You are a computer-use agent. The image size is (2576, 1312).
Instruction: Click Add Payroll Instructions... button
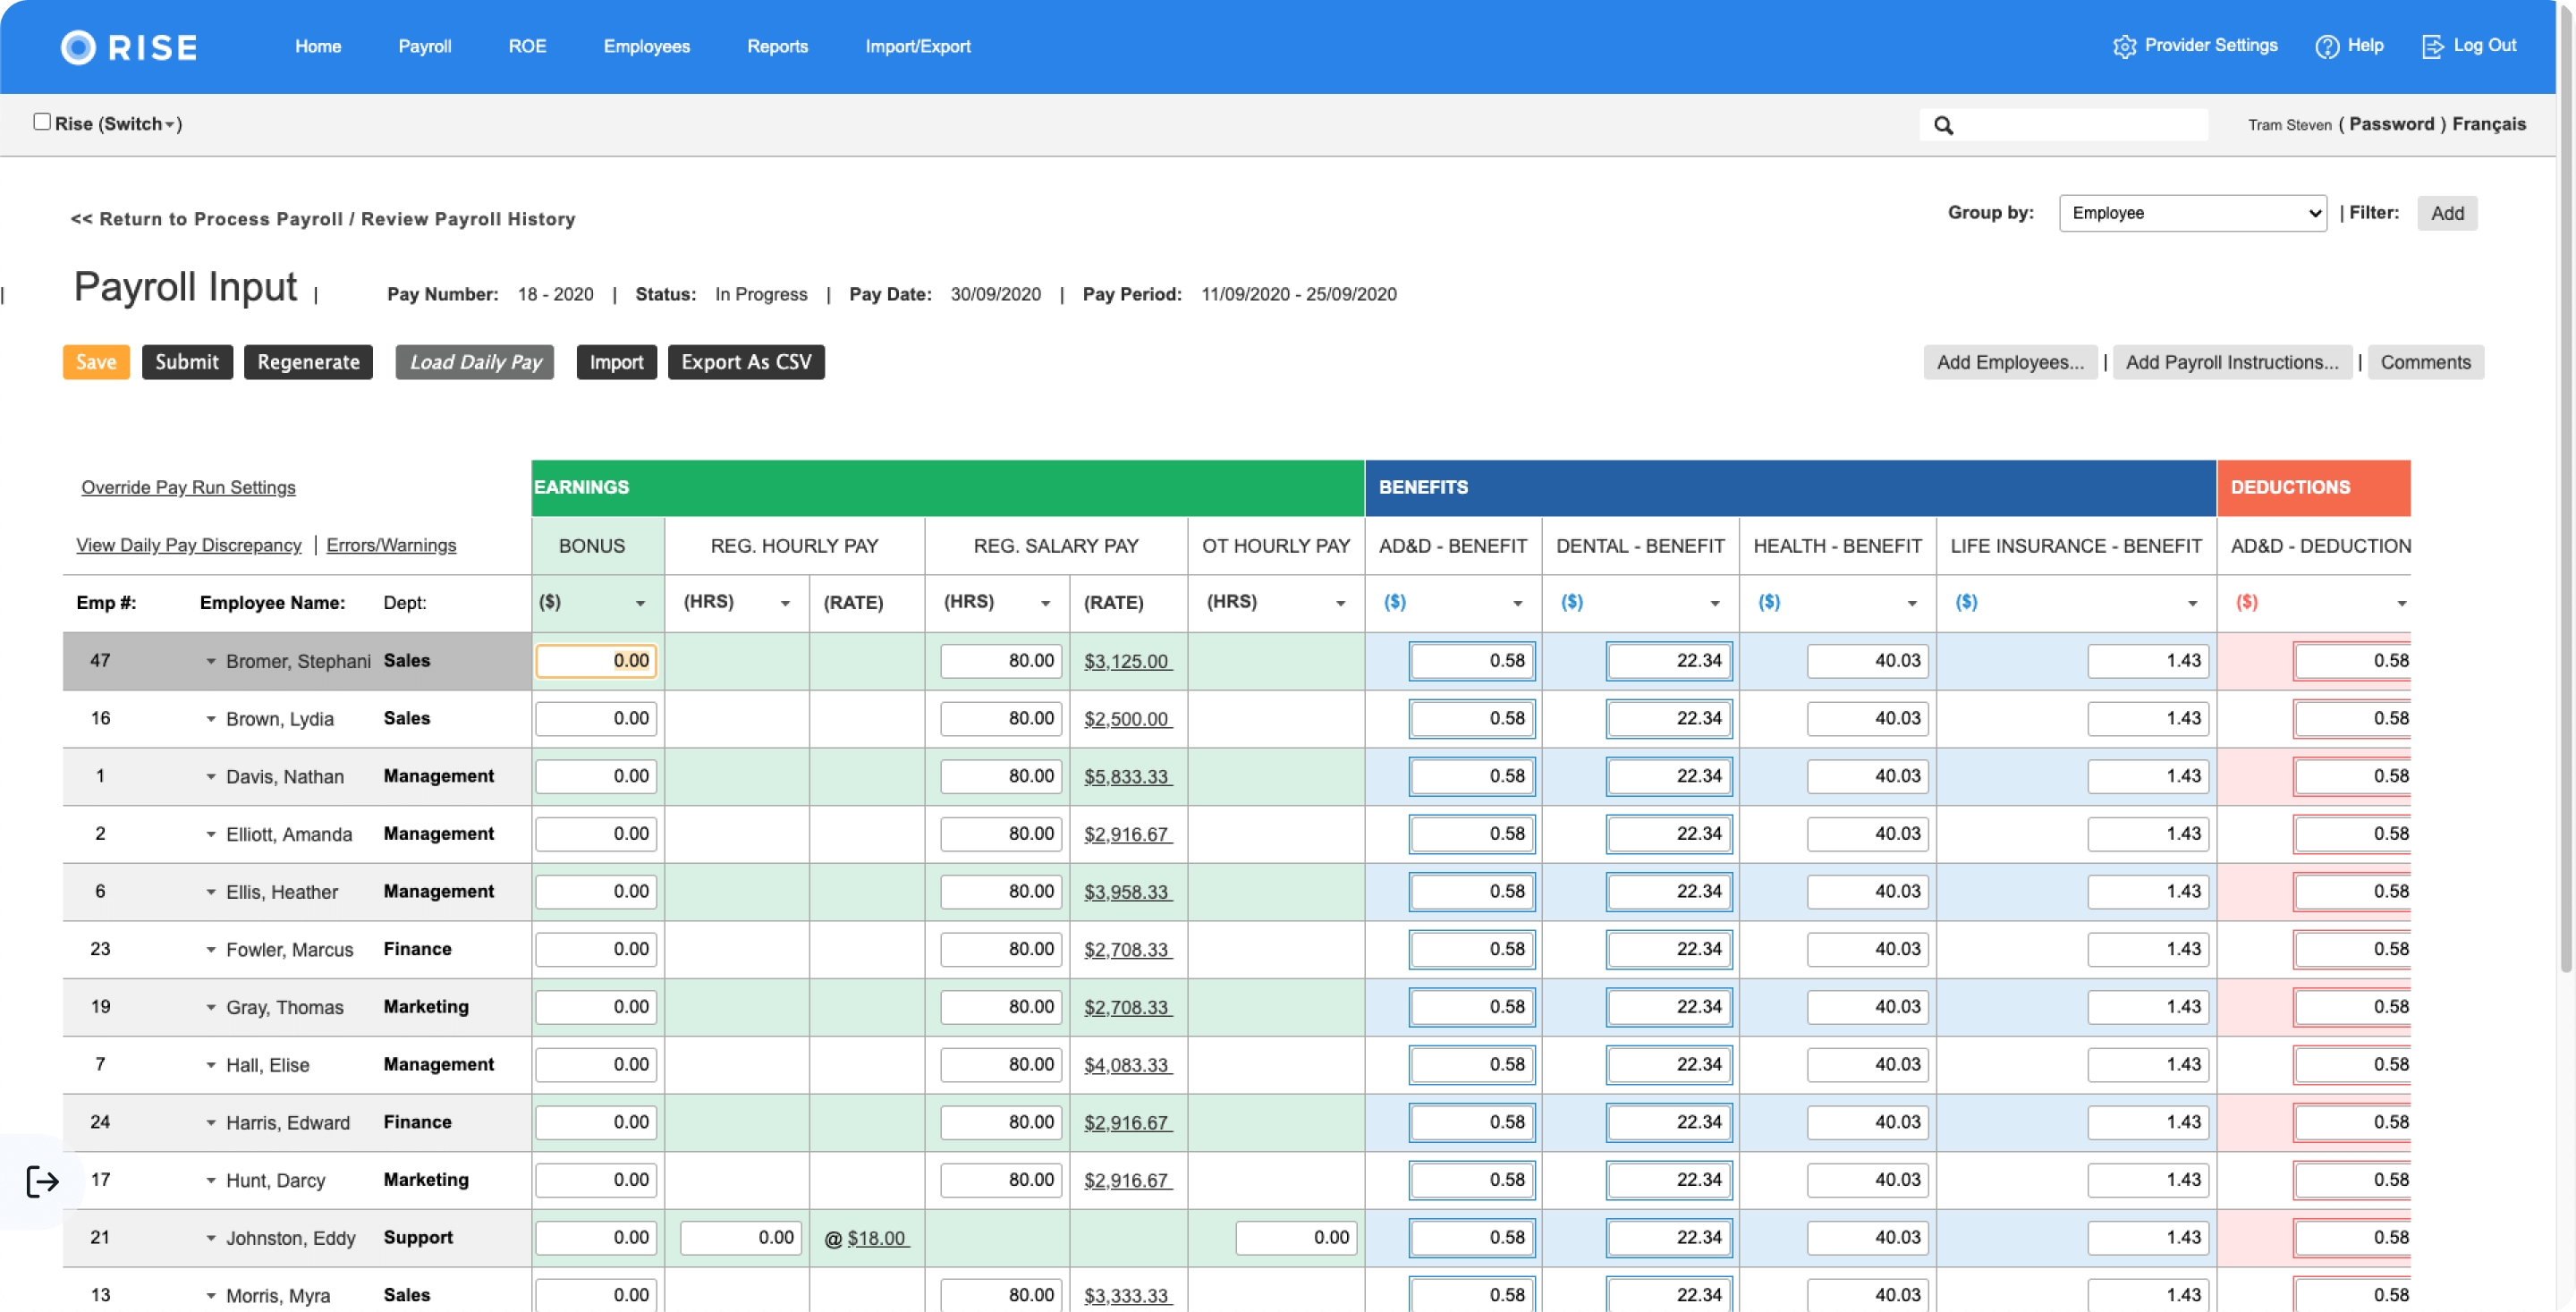point(2232,362)
